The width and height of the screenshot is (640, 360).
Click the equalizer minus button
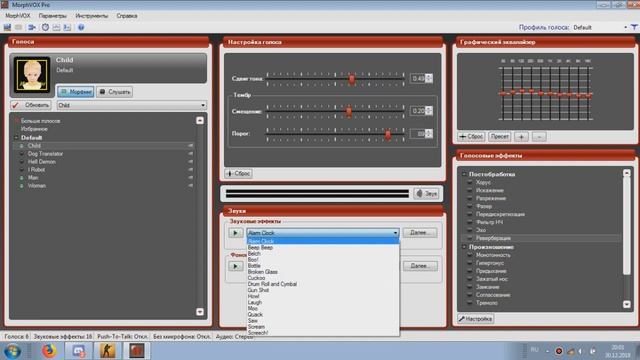click(x=539, y=137)
